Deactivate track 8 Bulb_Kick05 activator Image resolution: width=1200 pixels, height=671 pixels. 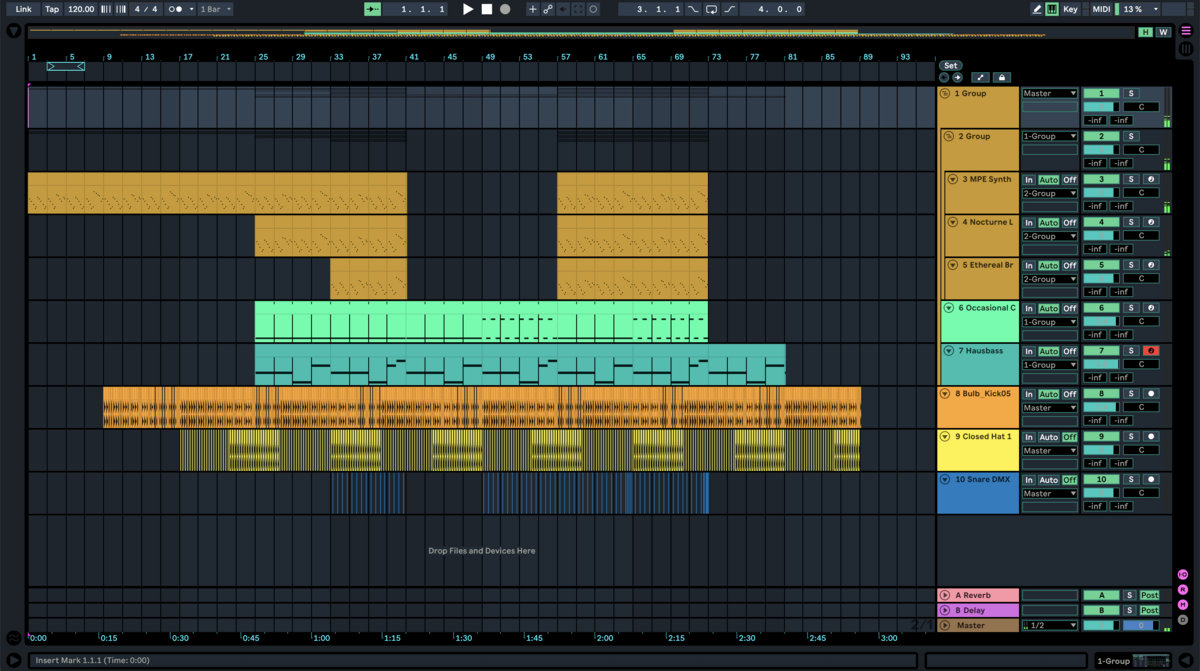(x=1100, y=394)
